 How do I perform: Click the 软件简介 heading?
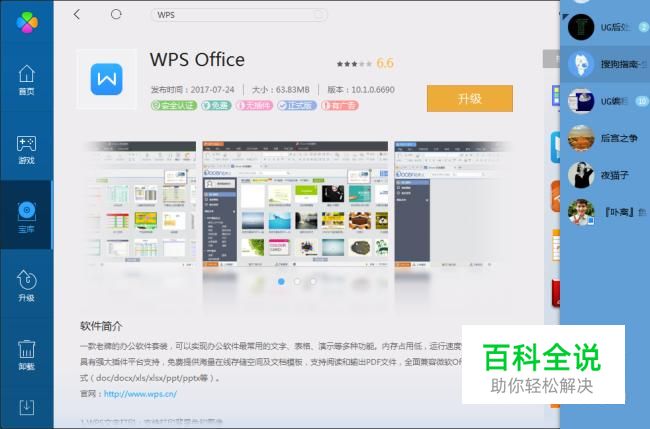pyautogui.click(x=101, y=326)
